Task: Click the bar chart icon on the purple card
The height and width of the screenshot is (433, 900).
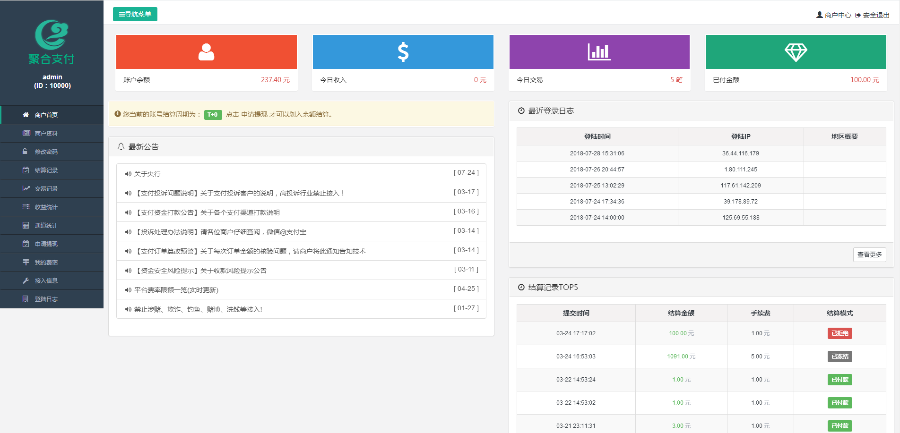Action: coord(599,52)
